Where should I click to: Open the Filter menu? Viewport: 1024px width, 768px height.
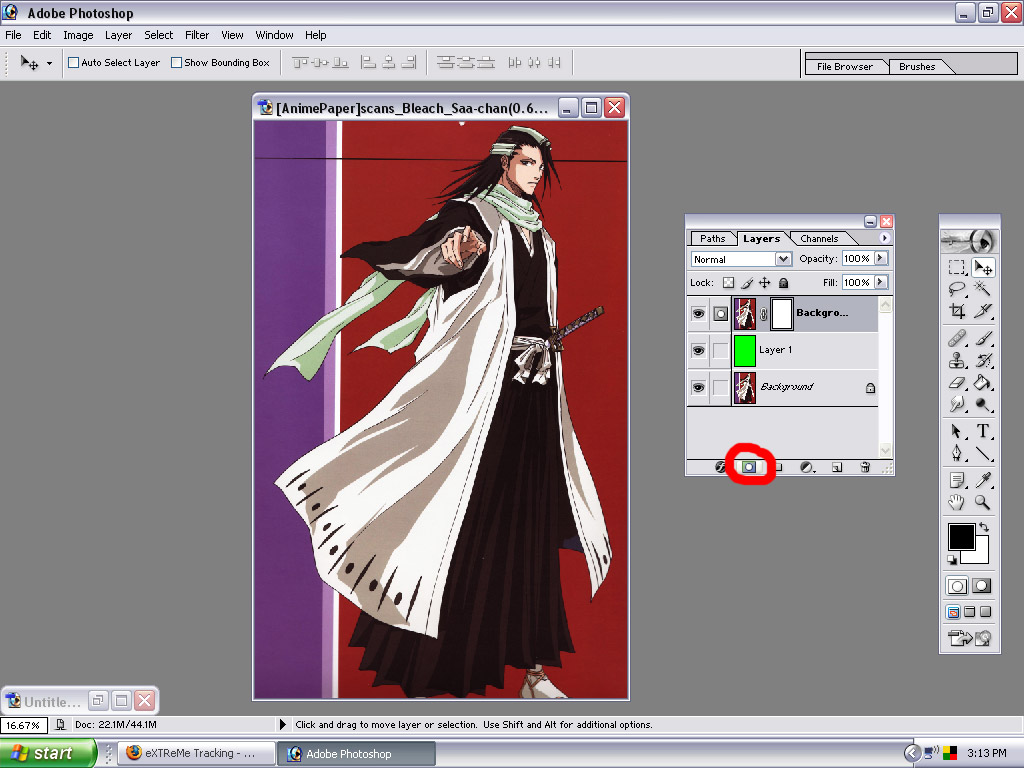pyautogui.click(x=197, y=35)
